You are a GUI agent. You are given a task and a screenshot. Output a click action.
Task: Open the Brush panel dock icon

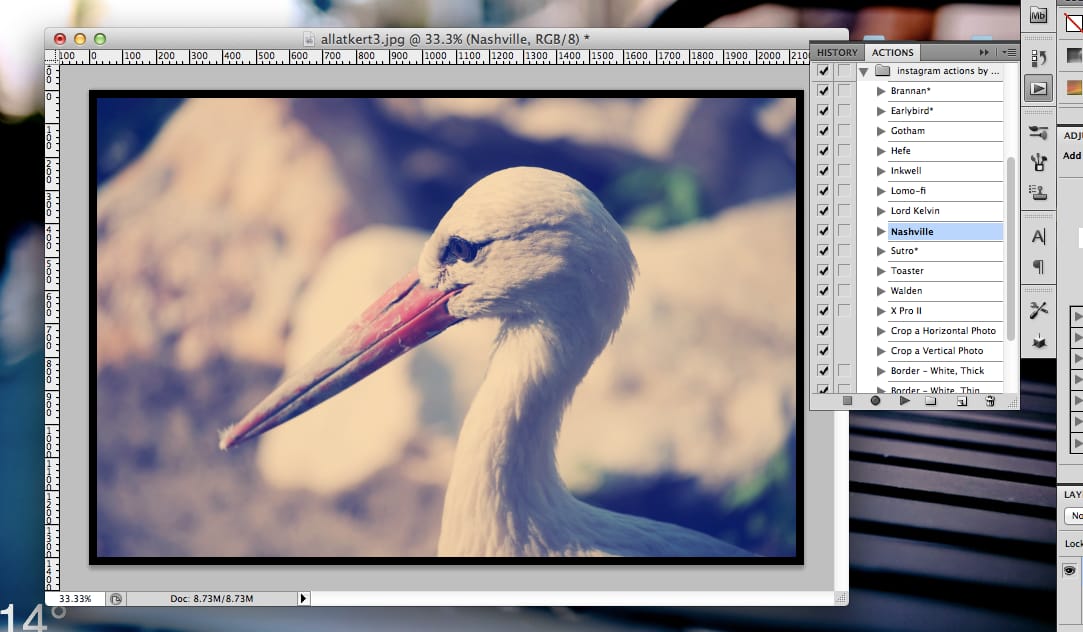1038,163
